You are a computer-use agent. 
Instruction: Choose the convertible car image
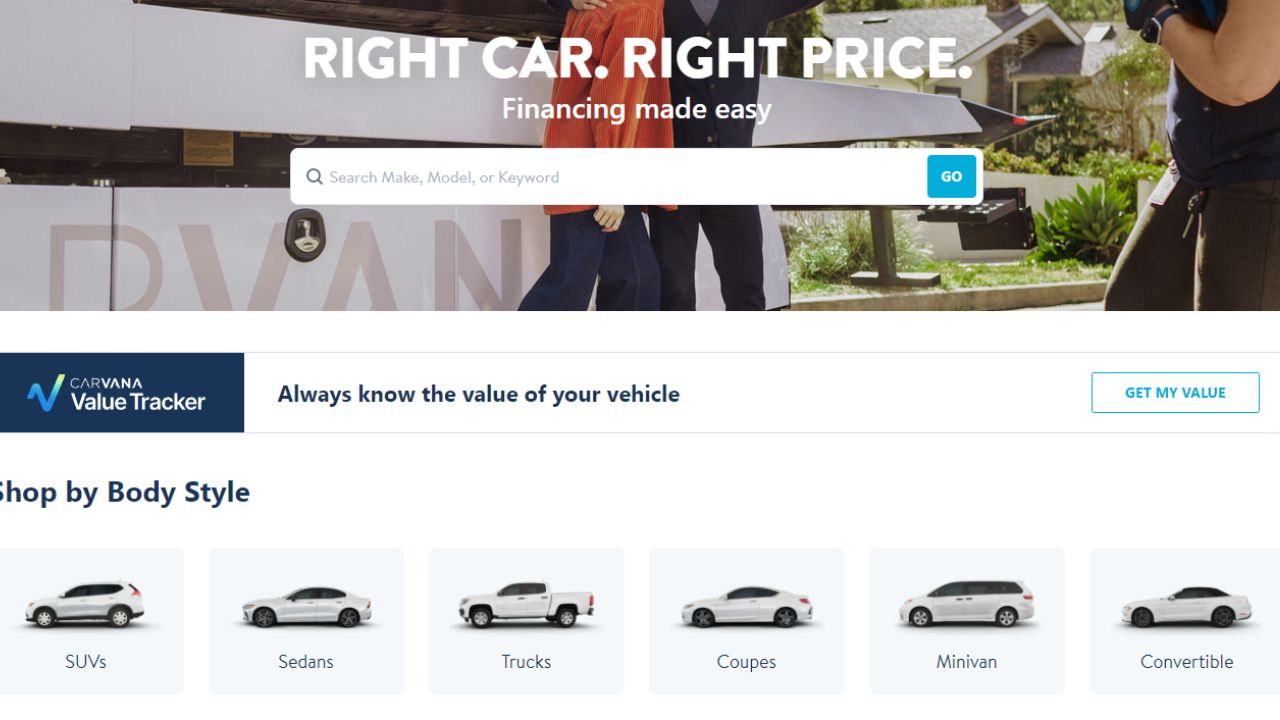pyautogui.click(x=1186, y=606)
